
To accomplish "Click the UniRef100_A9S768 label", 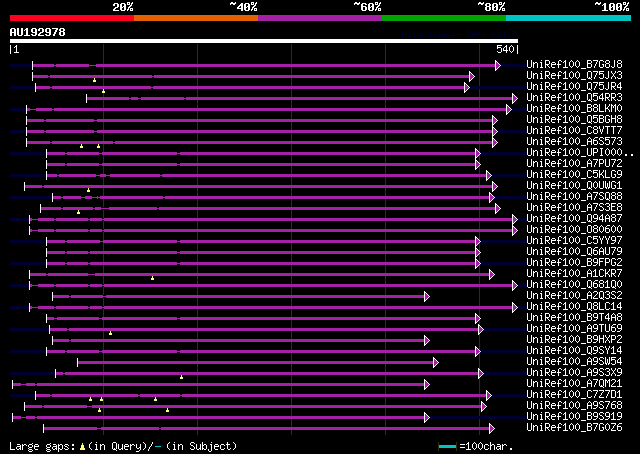I will tap(574, 405).
